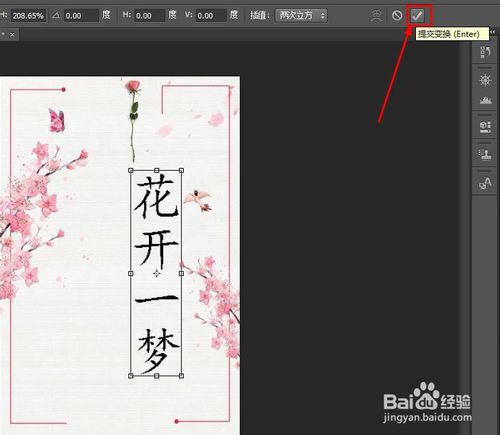Switch between free transform and warp modes
This screenshot has width=500, height=435.
(376, 16)
